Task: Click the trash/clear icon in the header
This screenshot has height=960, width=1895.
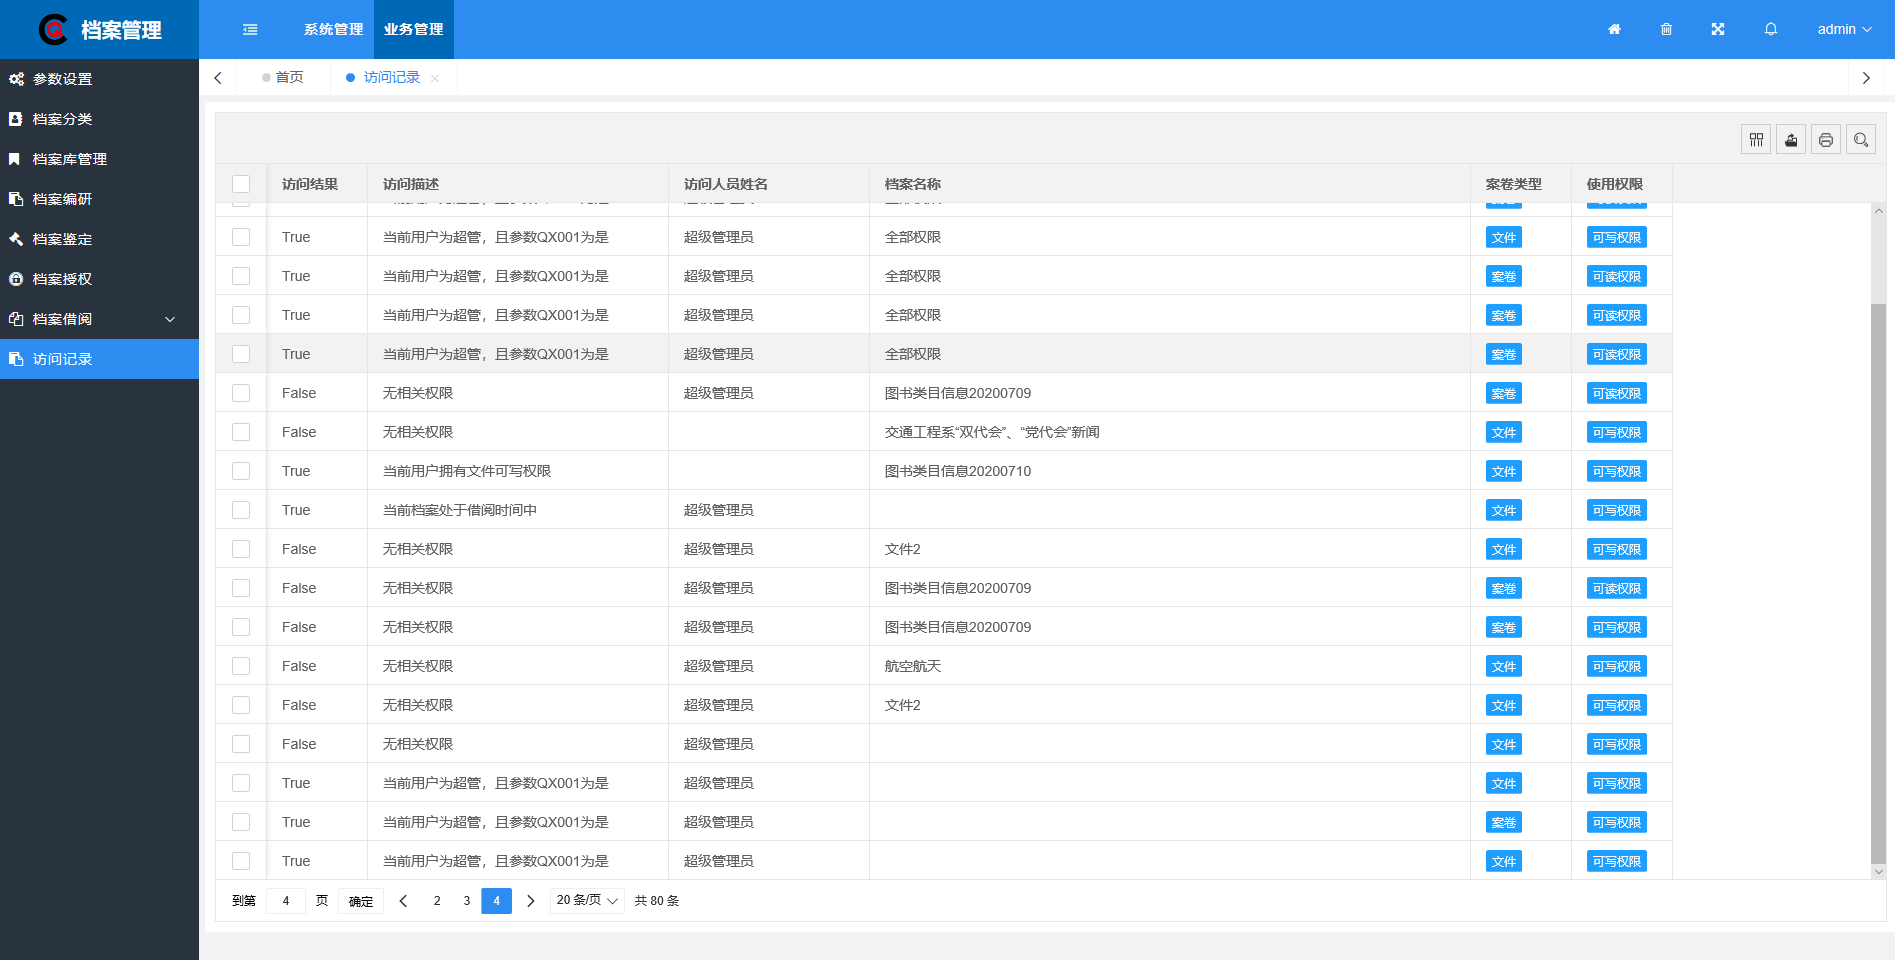Action: pyautogui.click(x=1665, y=29)
